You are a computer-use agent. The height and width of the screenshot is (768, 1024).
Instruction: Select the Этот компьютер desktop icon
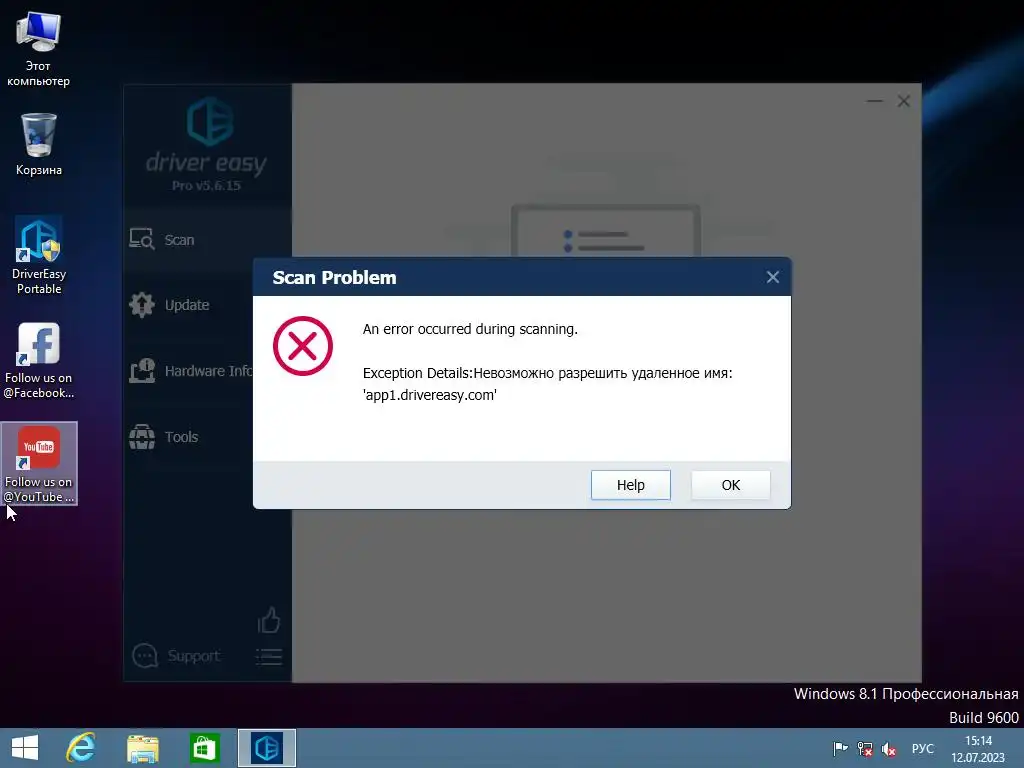39,49
